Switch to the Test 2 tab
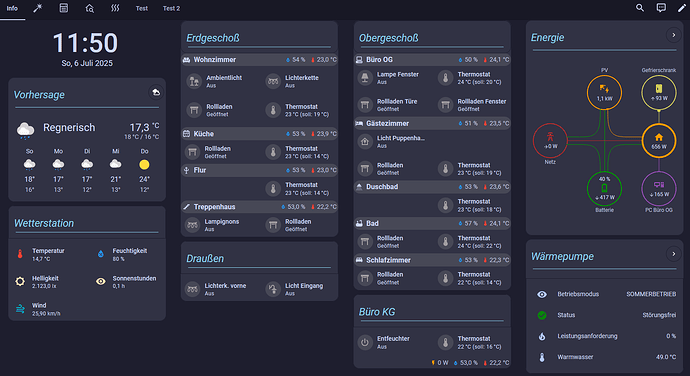690x376 pixels. (171, 8)
